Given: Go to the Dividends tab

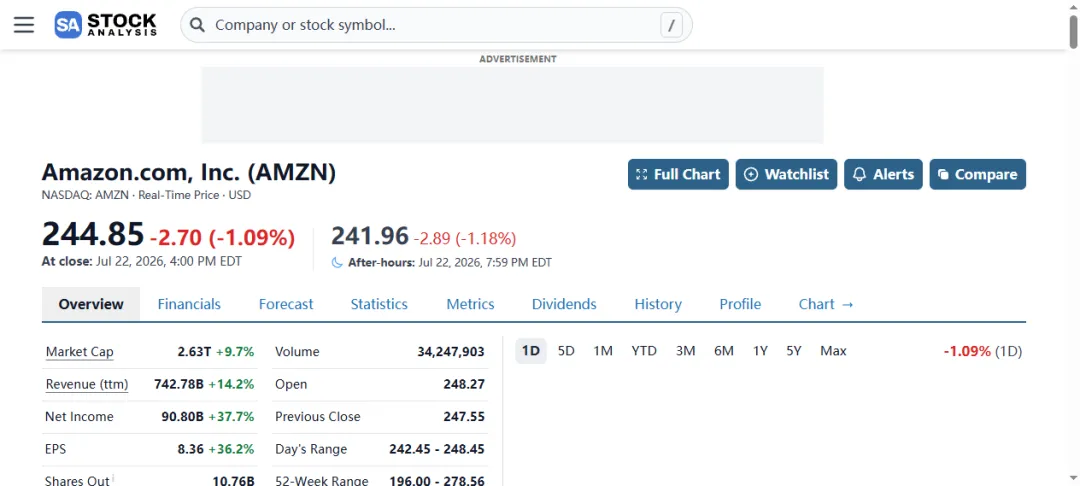Looking at the screenshot, I should [x=564, y=304].
